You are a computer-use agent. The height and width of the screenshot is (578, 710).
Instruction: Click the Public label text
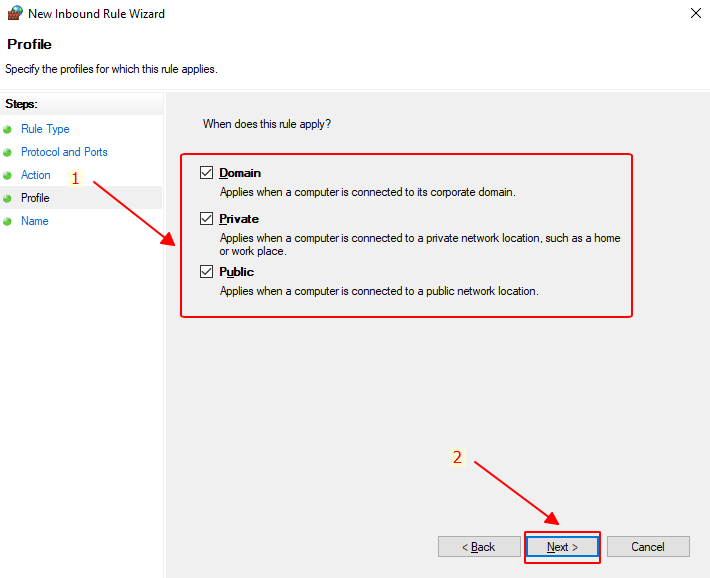(x=236, y=272)
